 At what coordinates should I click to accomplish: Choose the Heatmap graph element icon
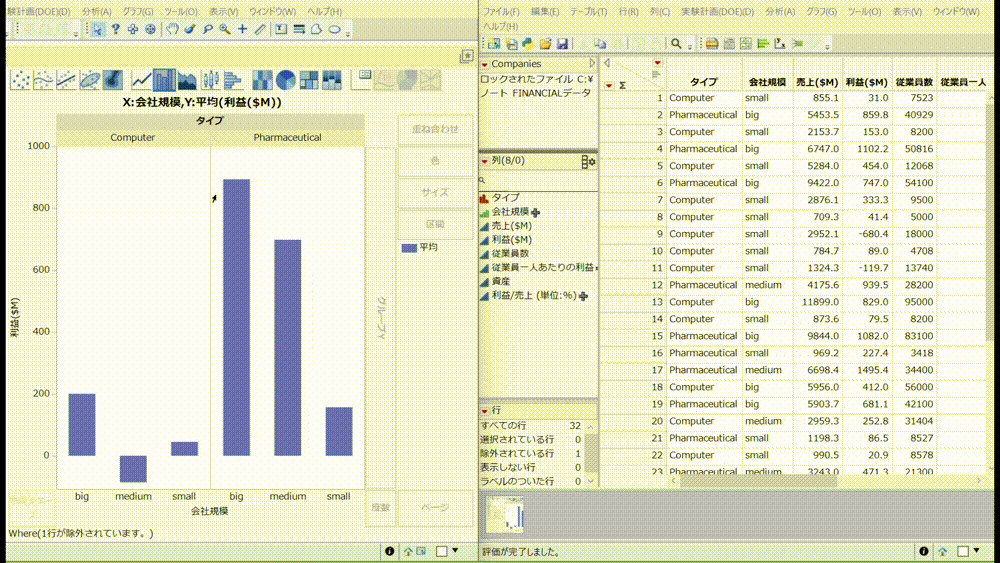click(x=262, y=80)
